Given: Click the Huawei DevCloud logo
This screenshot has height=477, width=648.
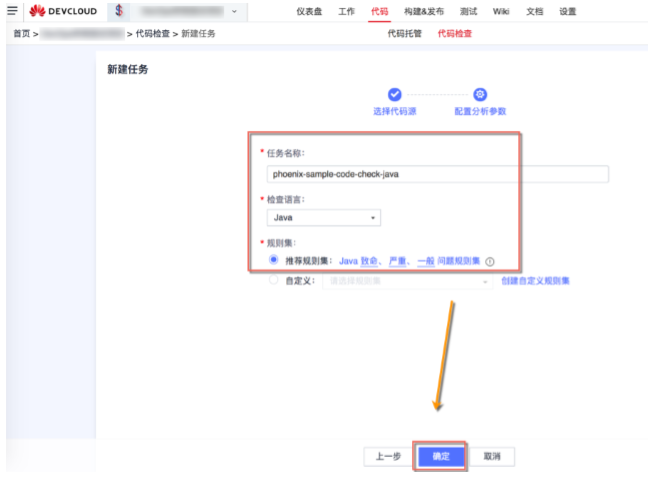Looking at the screenshot, I should point(63,11).
